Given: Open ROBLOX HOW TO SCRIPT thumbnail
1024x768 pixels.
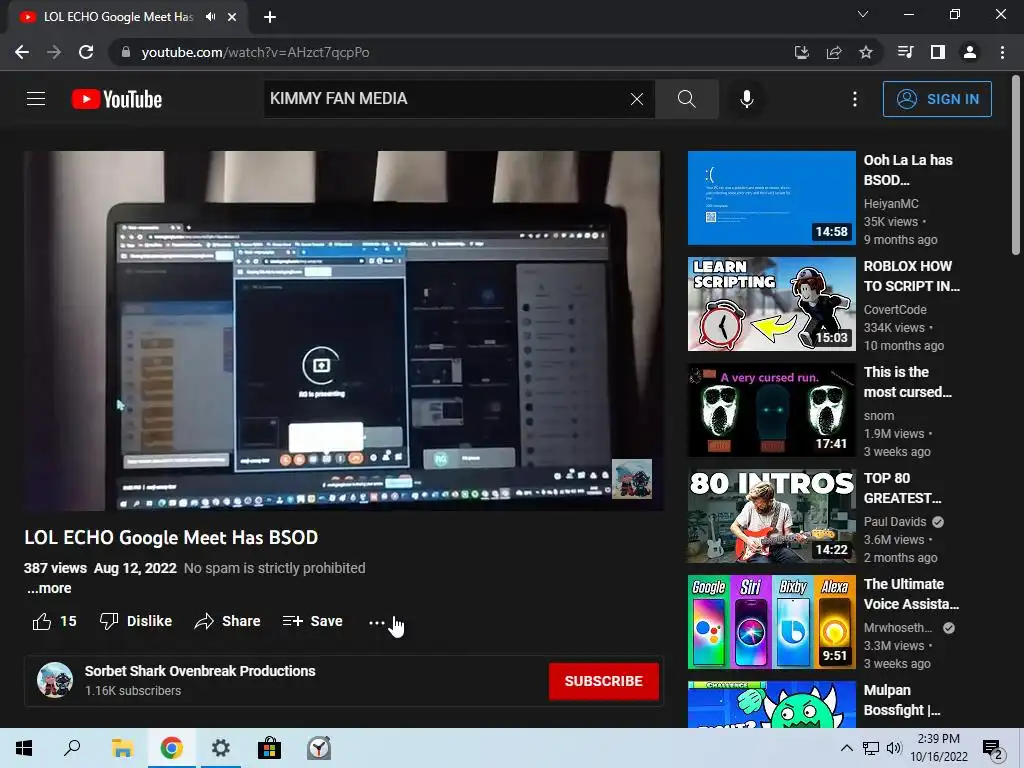Looking at the screenshot, I should [x=771, y=304].
